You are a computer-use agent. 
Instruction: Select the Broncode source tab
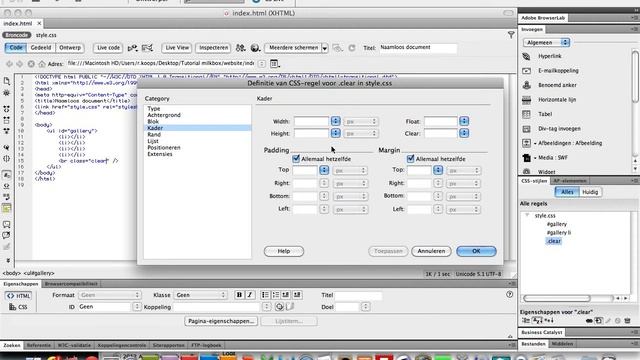pyautogui.click(x=17, y=35)
